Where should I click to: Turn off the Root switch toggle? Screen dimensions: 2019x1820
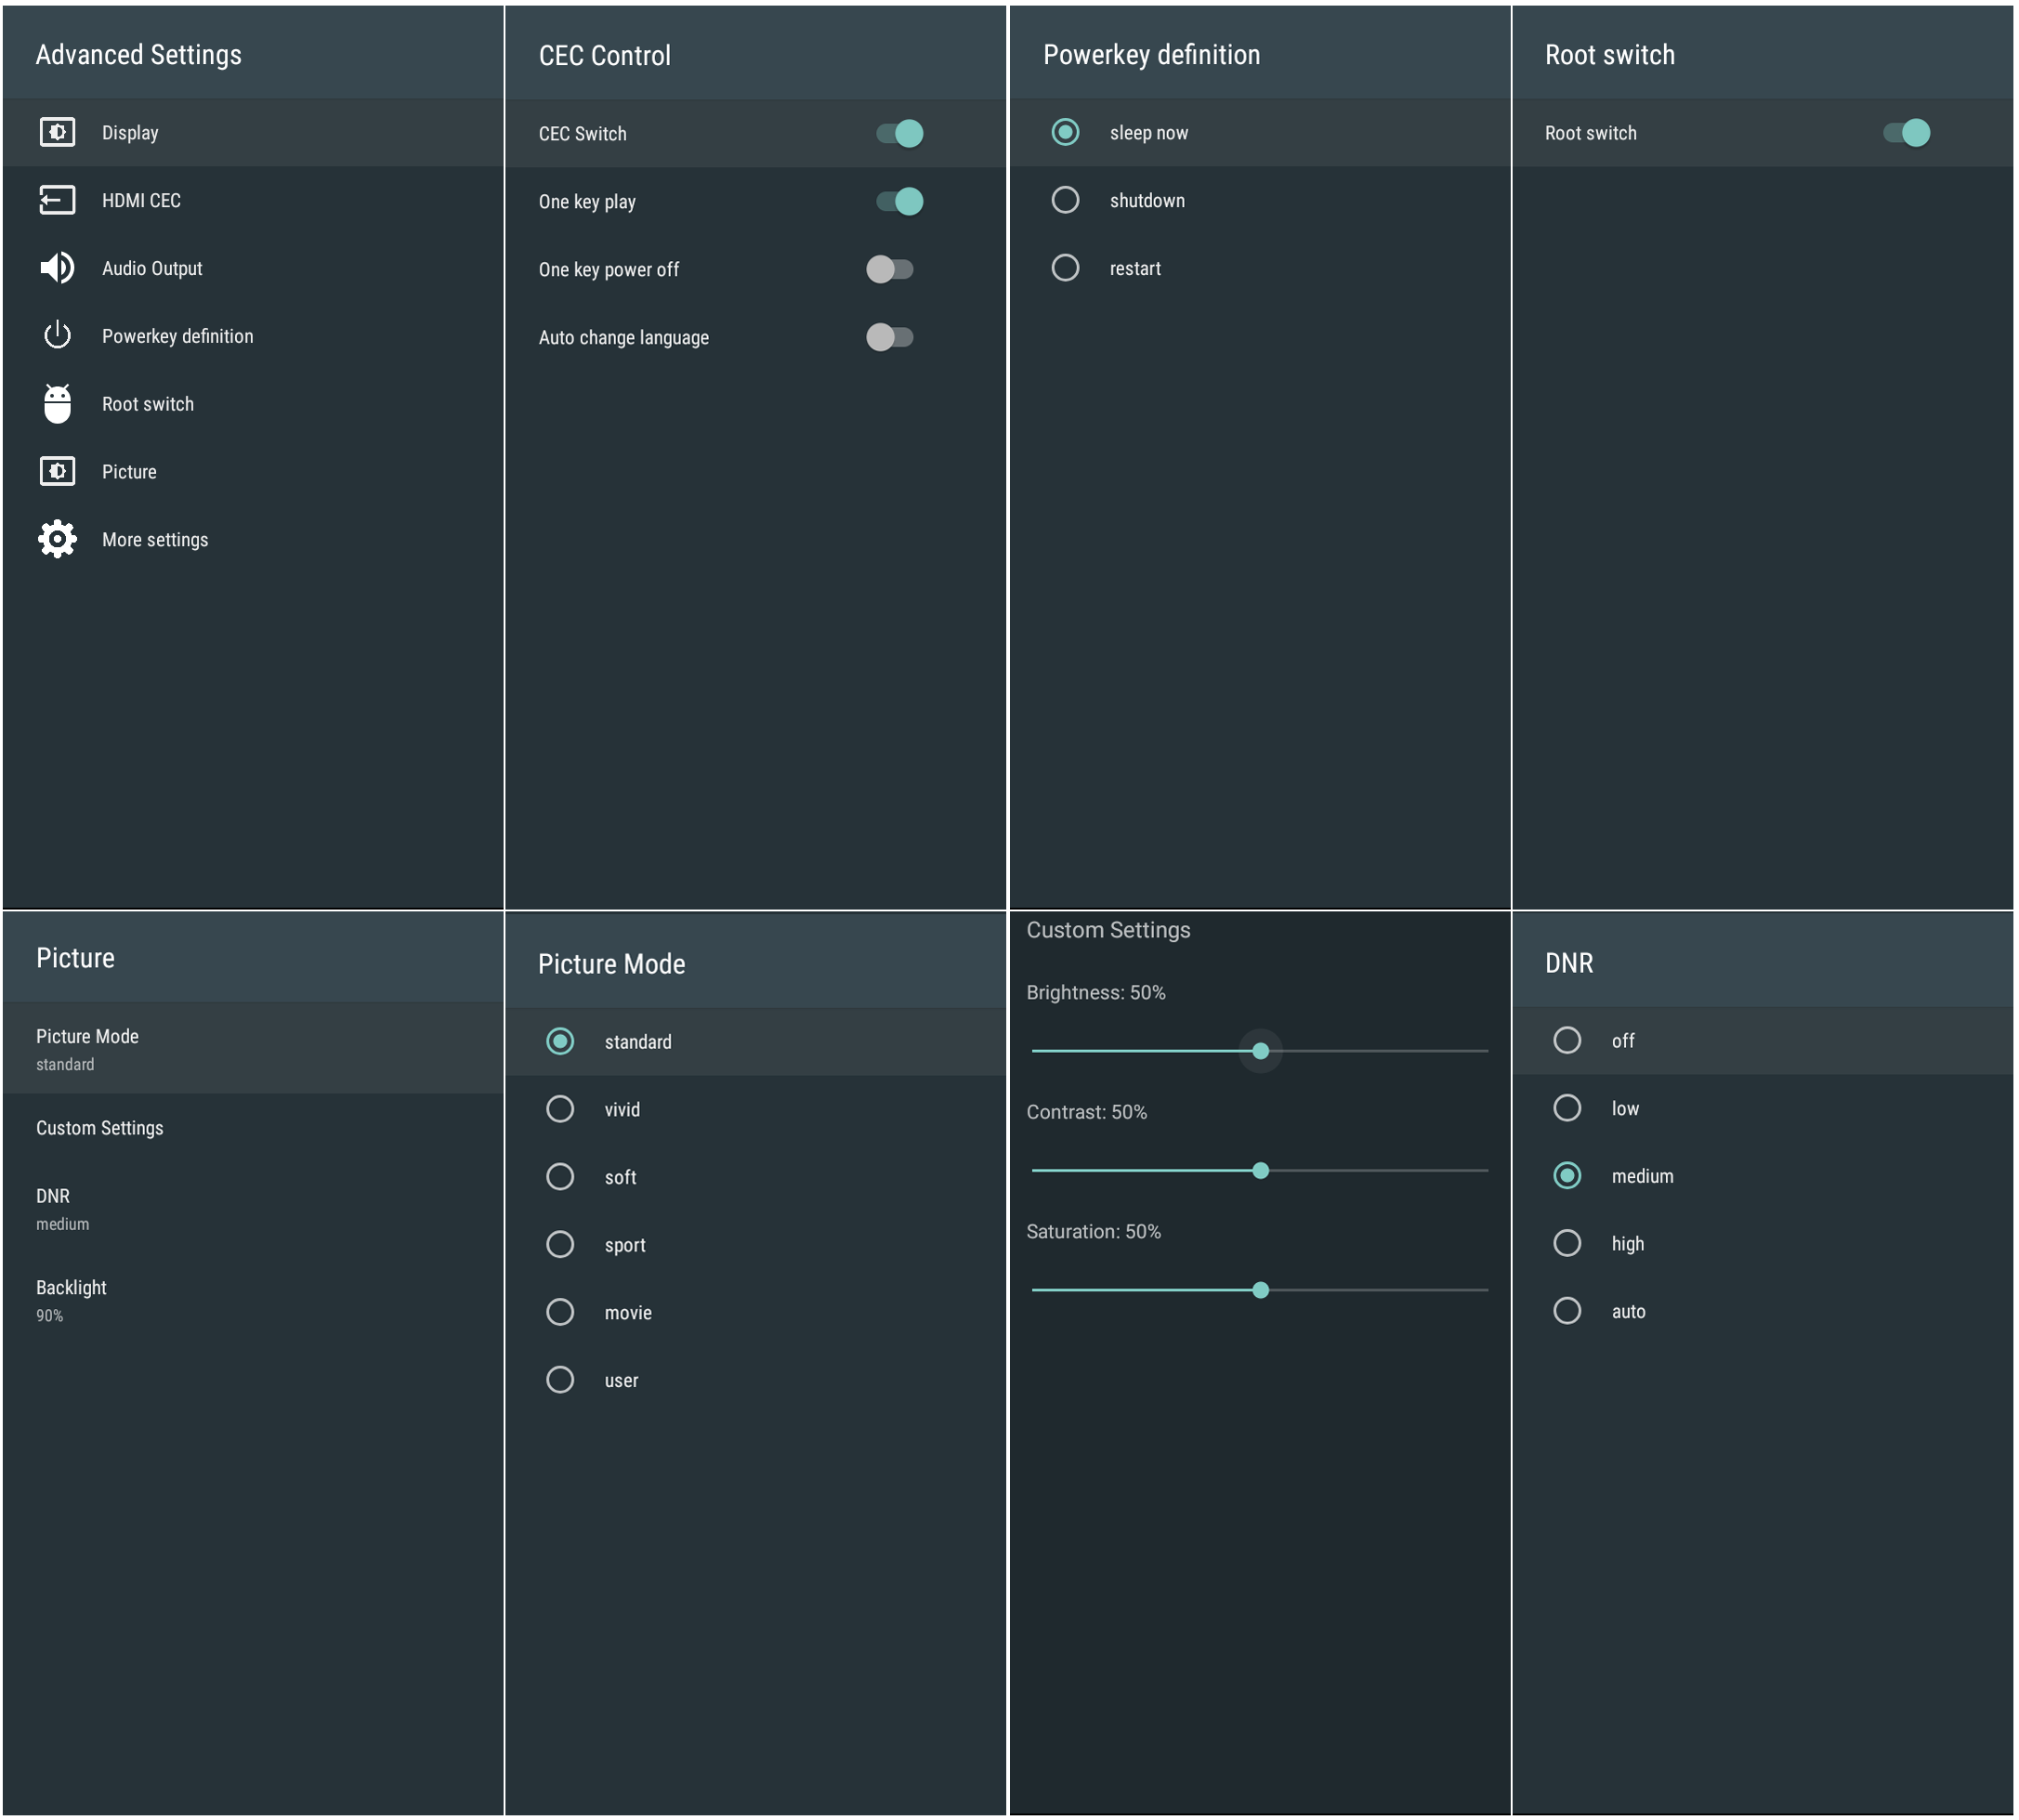point(1906,132)
